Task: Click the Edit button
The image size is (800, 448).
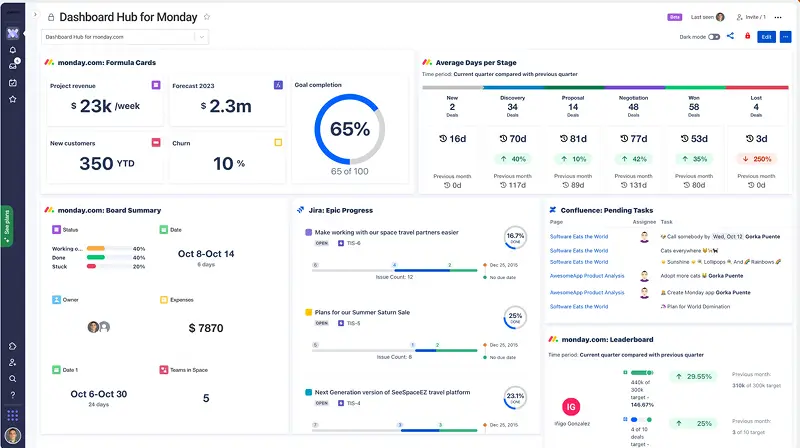Action: tap(766, 37)
